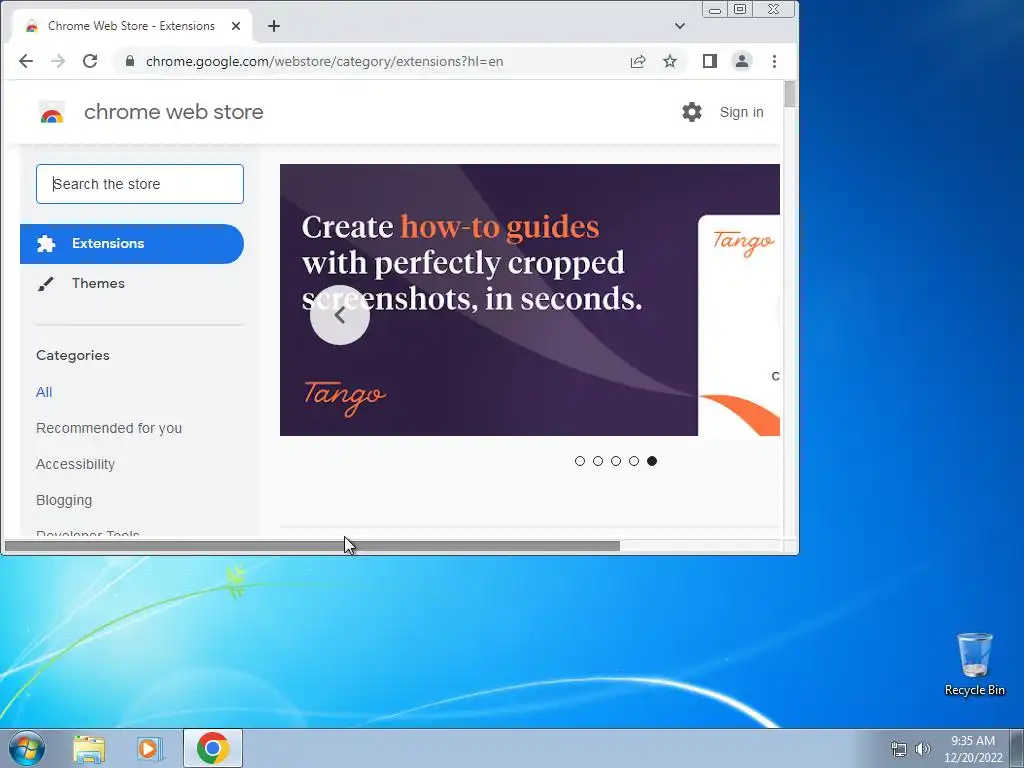Click the taskbar clock showing 9:35 AM
This screenshot has width=1024, height=768.
[x=973, y=749]
